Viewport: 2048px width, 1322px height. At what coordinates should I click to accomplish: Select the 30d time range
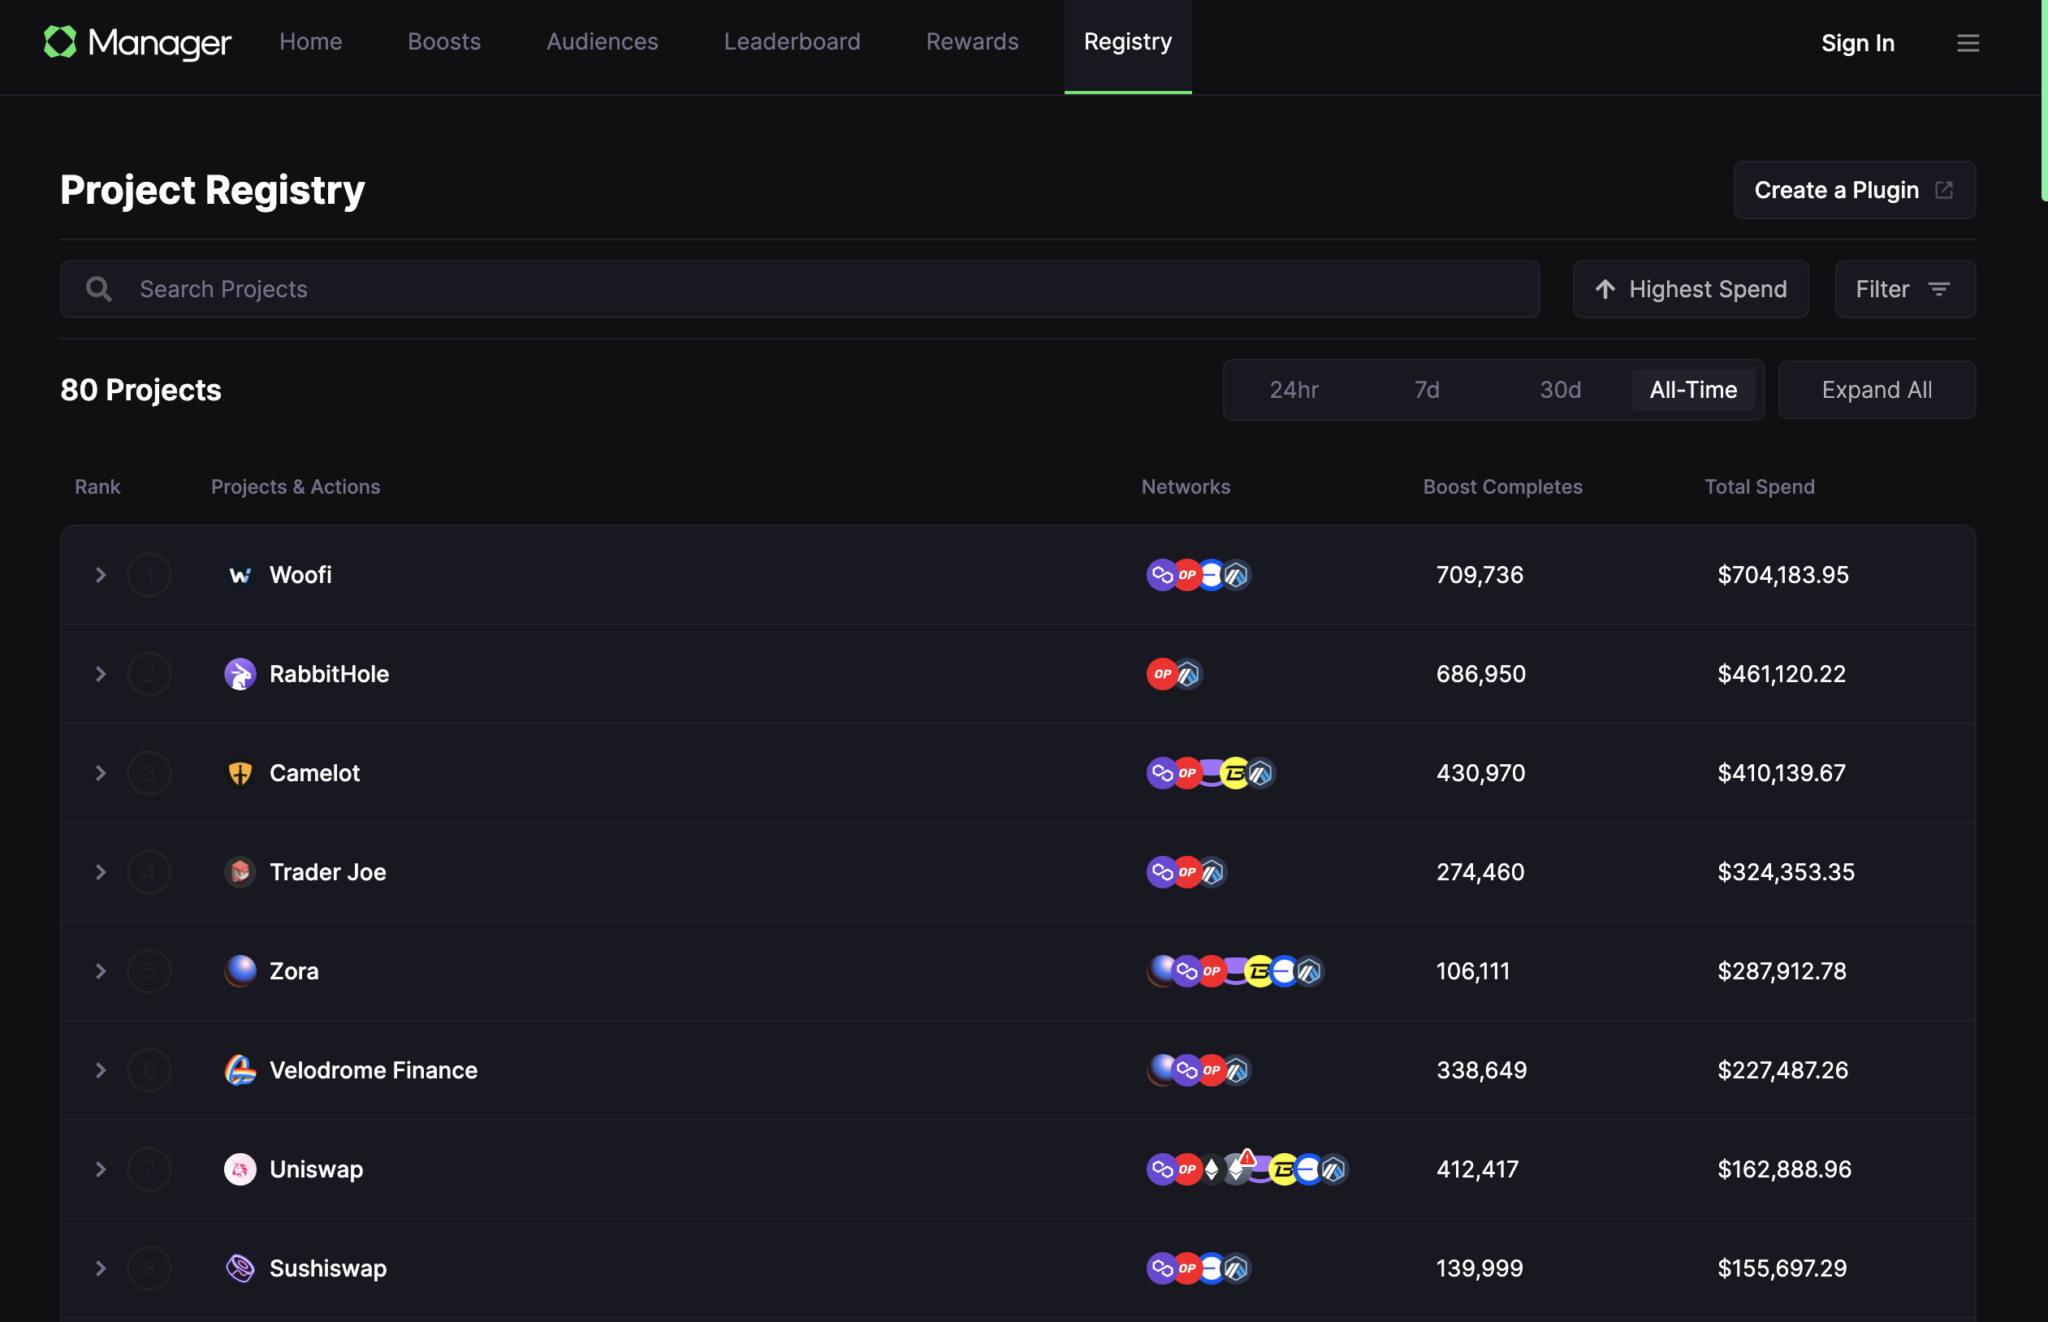(1560, 390)
